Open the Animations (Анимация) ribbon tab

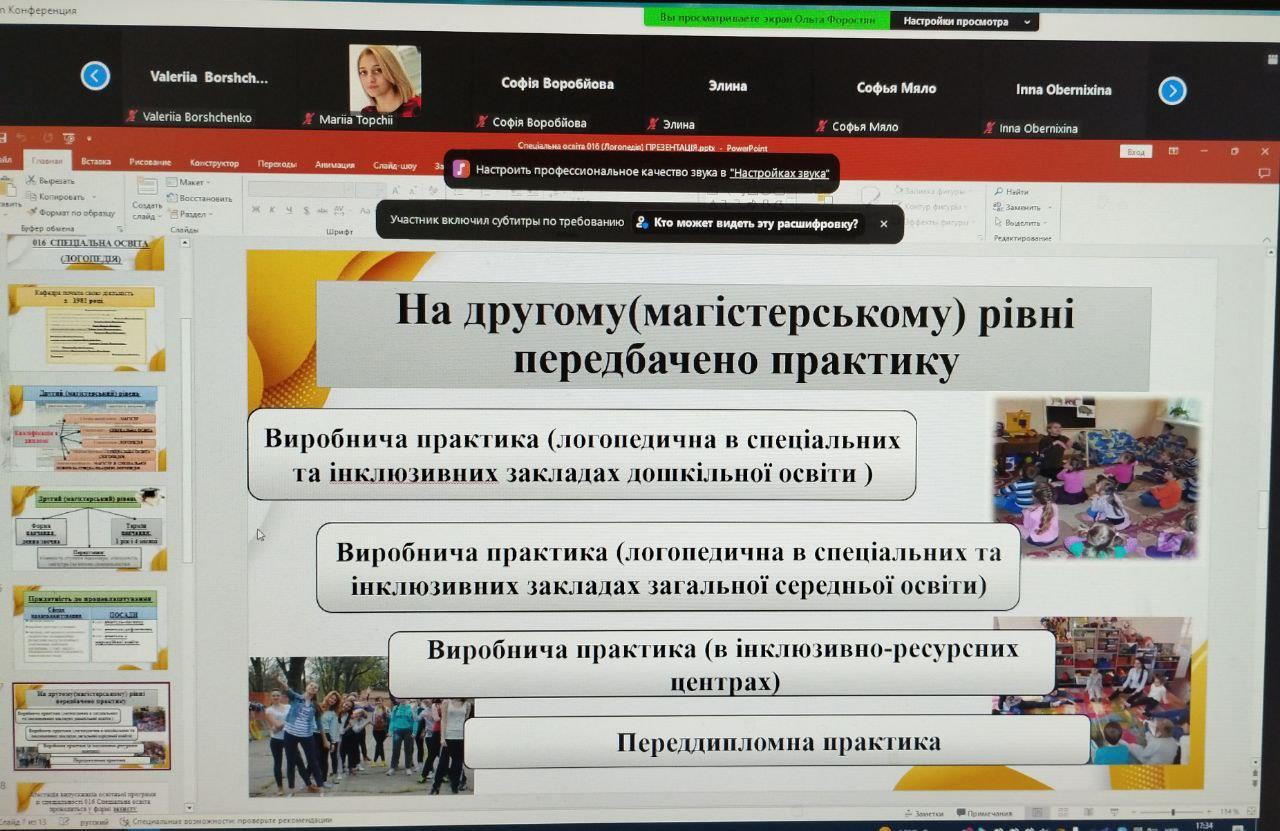point(335,165)
